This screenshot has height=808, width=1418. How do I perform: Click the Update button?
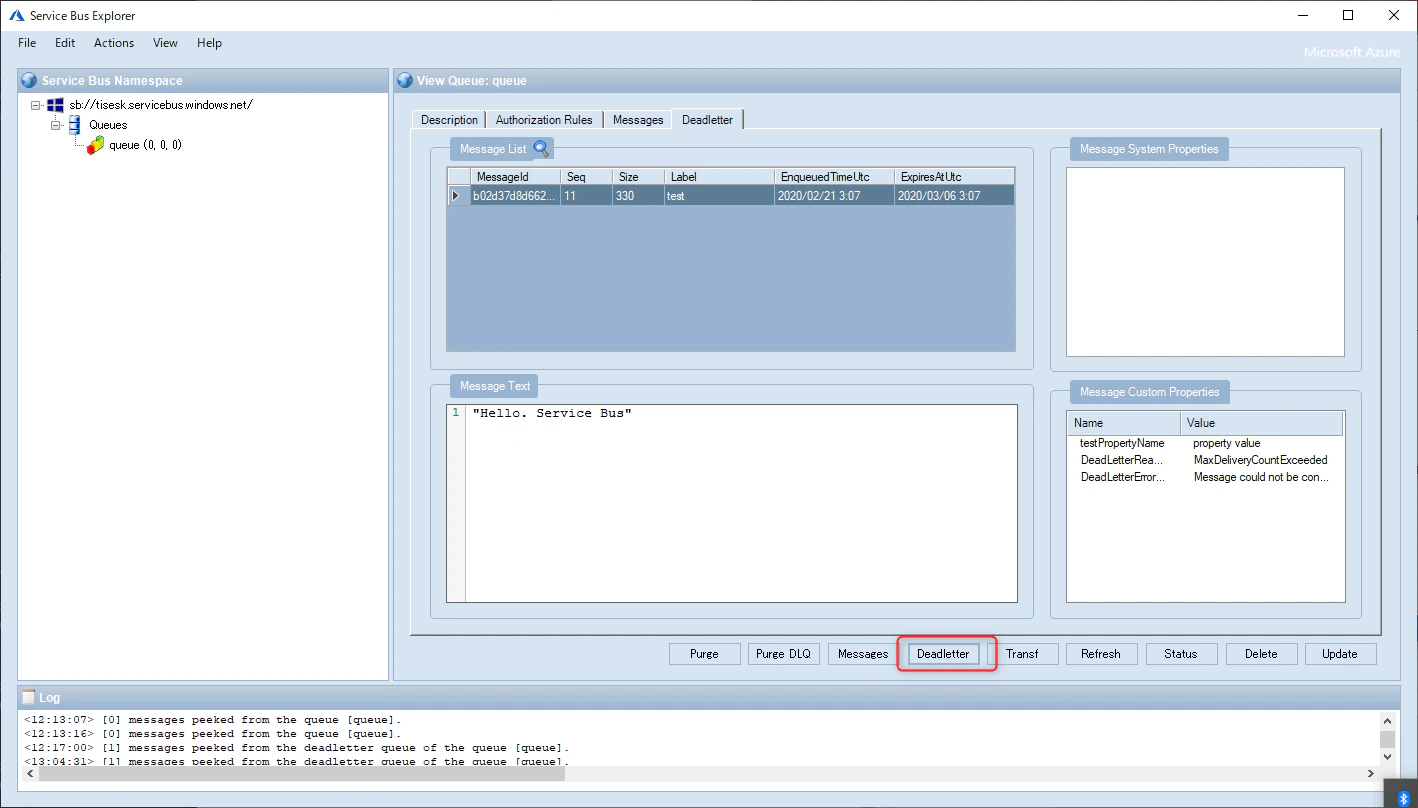1340,654
